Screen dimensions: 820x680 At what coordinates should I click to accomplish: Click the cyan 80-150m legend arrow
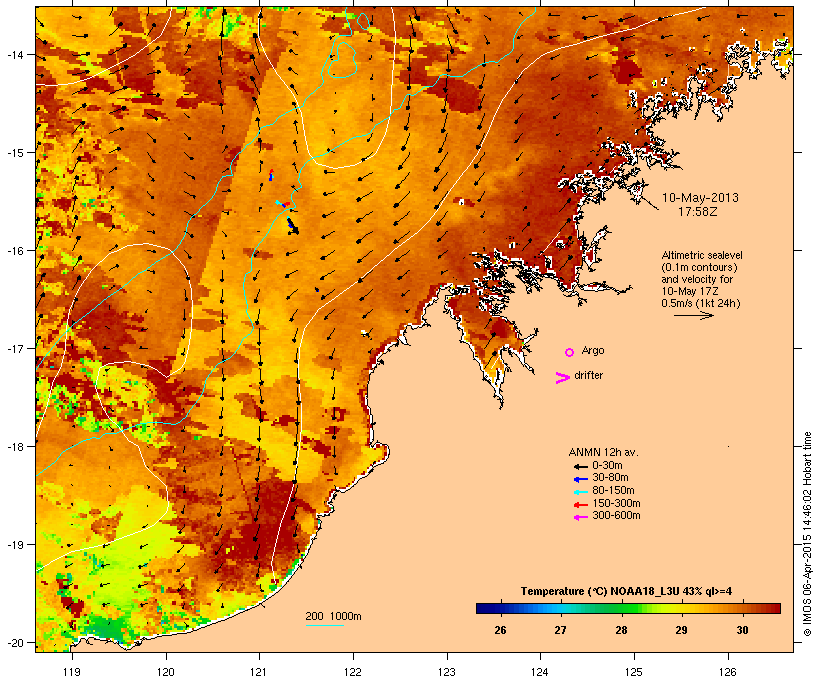click(580, 492)
